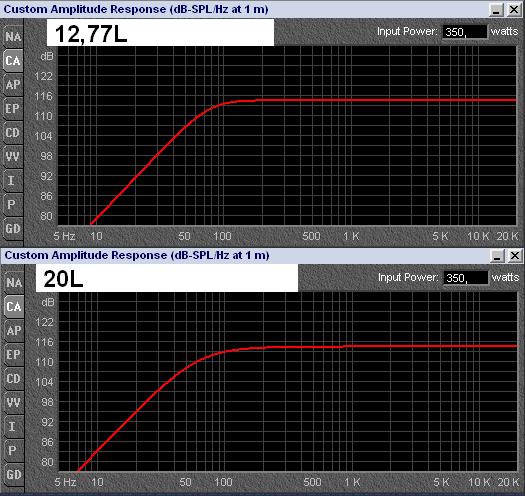Open the EP tab in the bottom window

[x=14, y=354]
